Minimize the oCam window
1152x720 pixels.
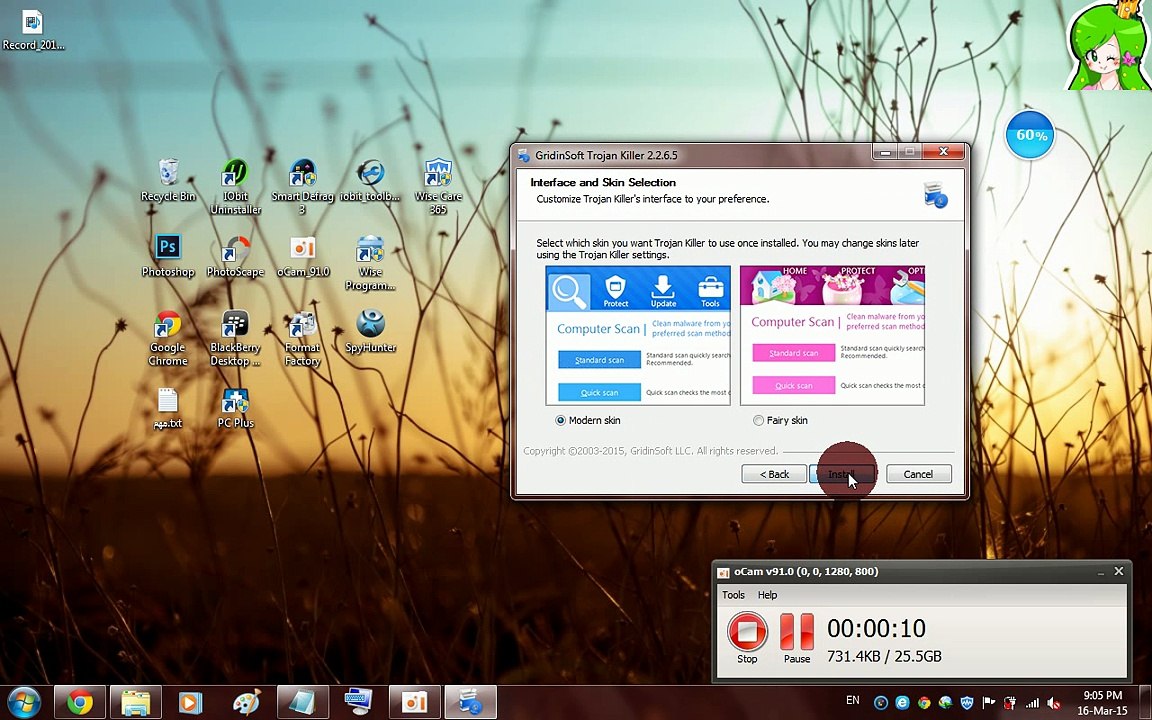[x=1101, y=572]
